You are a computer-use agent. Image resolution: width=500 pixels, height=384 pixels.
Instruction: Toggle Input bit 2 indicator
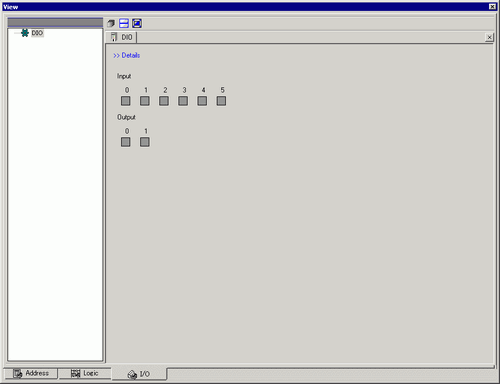point(164,101)
